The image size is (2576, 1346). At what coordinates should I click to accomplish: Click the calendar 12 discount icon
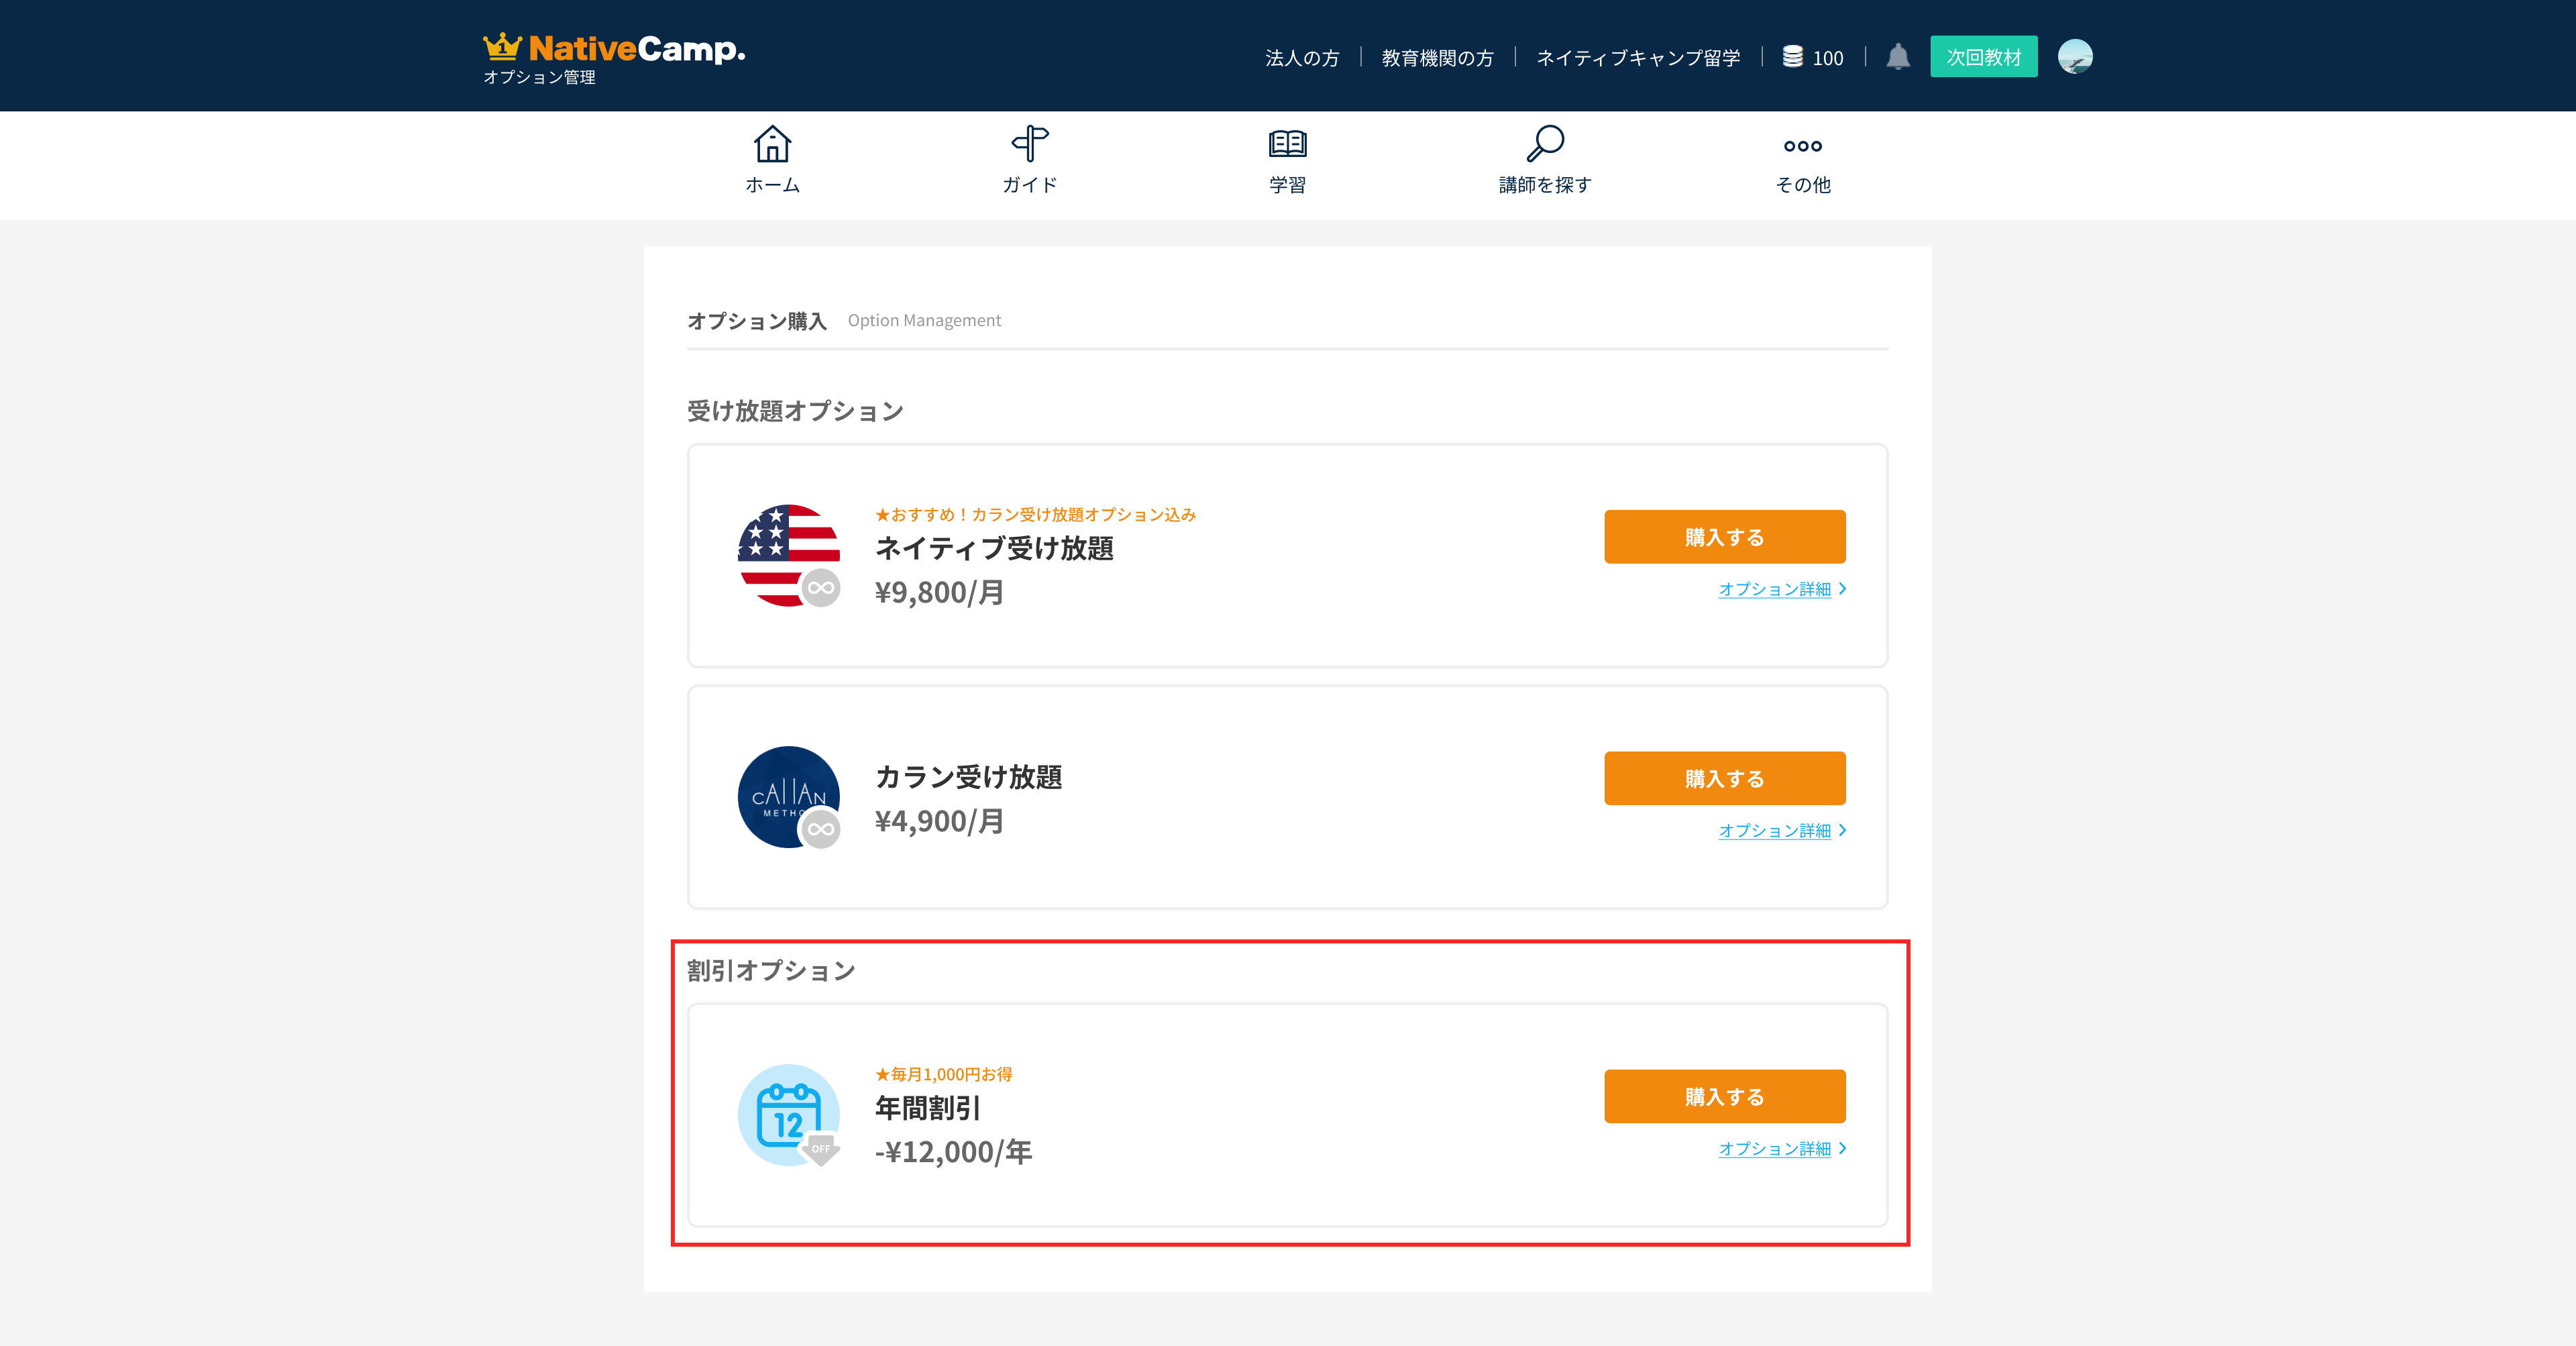(x=789, y=1115)
